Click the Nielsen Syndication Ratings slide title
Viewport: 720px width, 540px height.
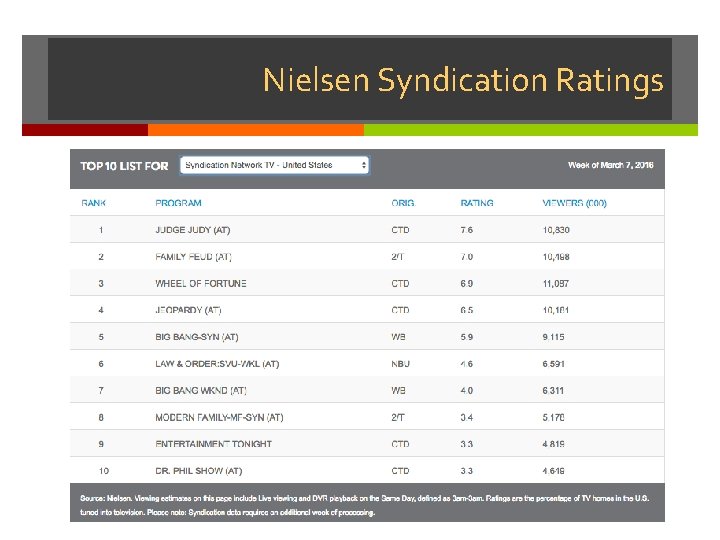[x=463, y=81]
